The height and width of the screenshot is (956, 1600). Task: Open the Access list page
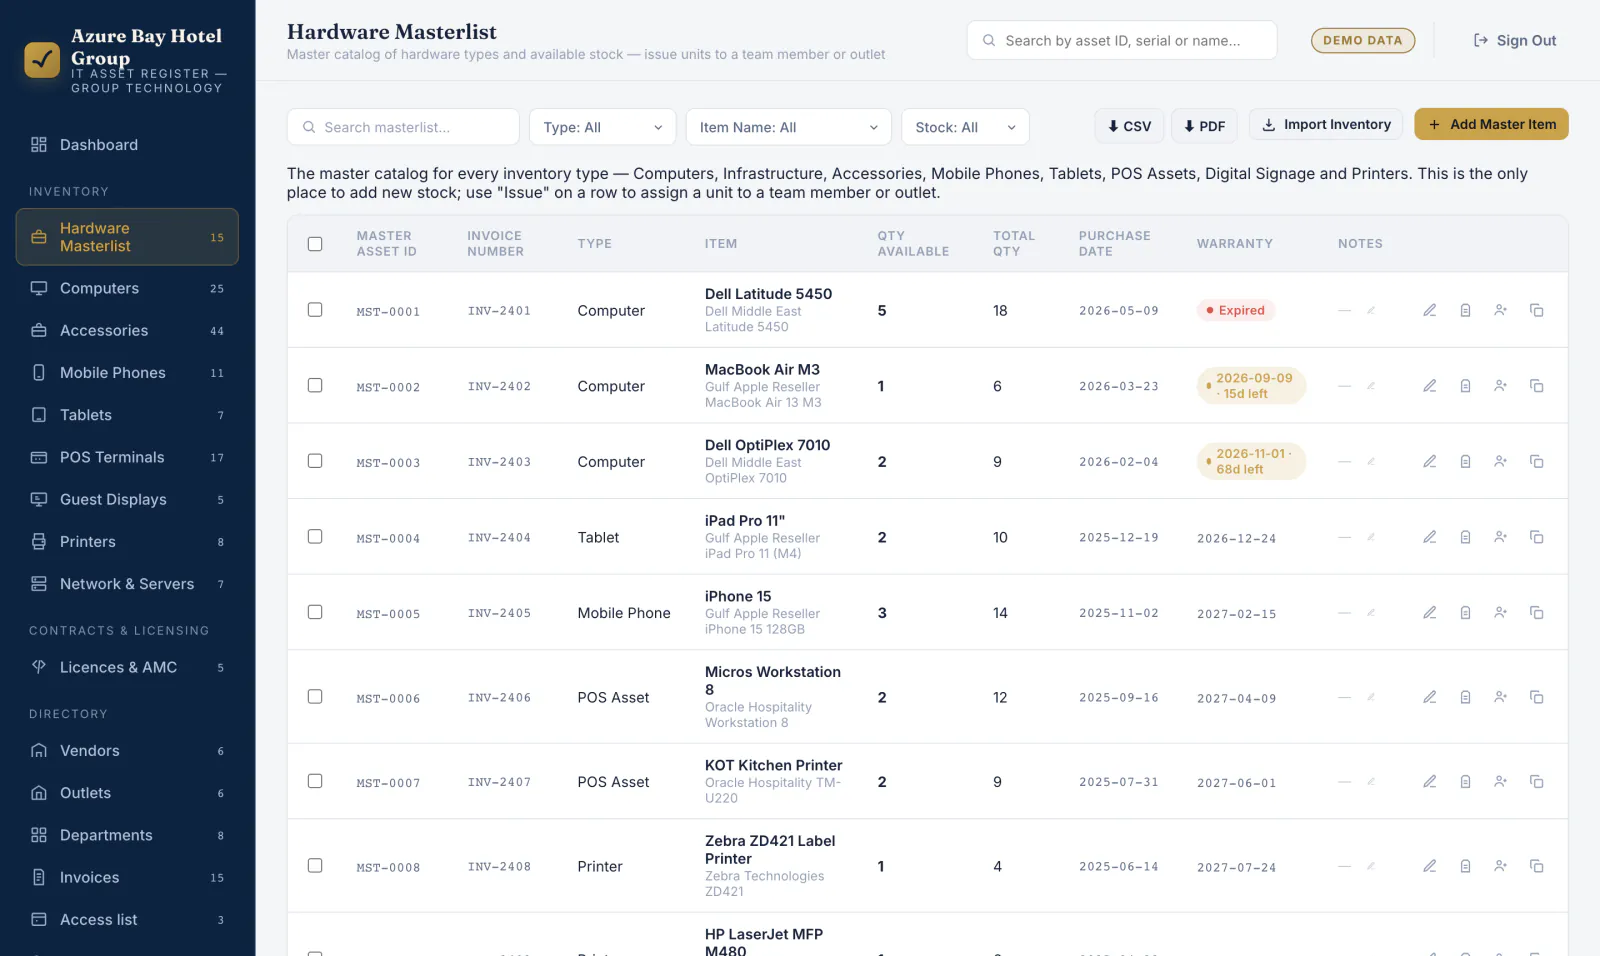[127, 920]
